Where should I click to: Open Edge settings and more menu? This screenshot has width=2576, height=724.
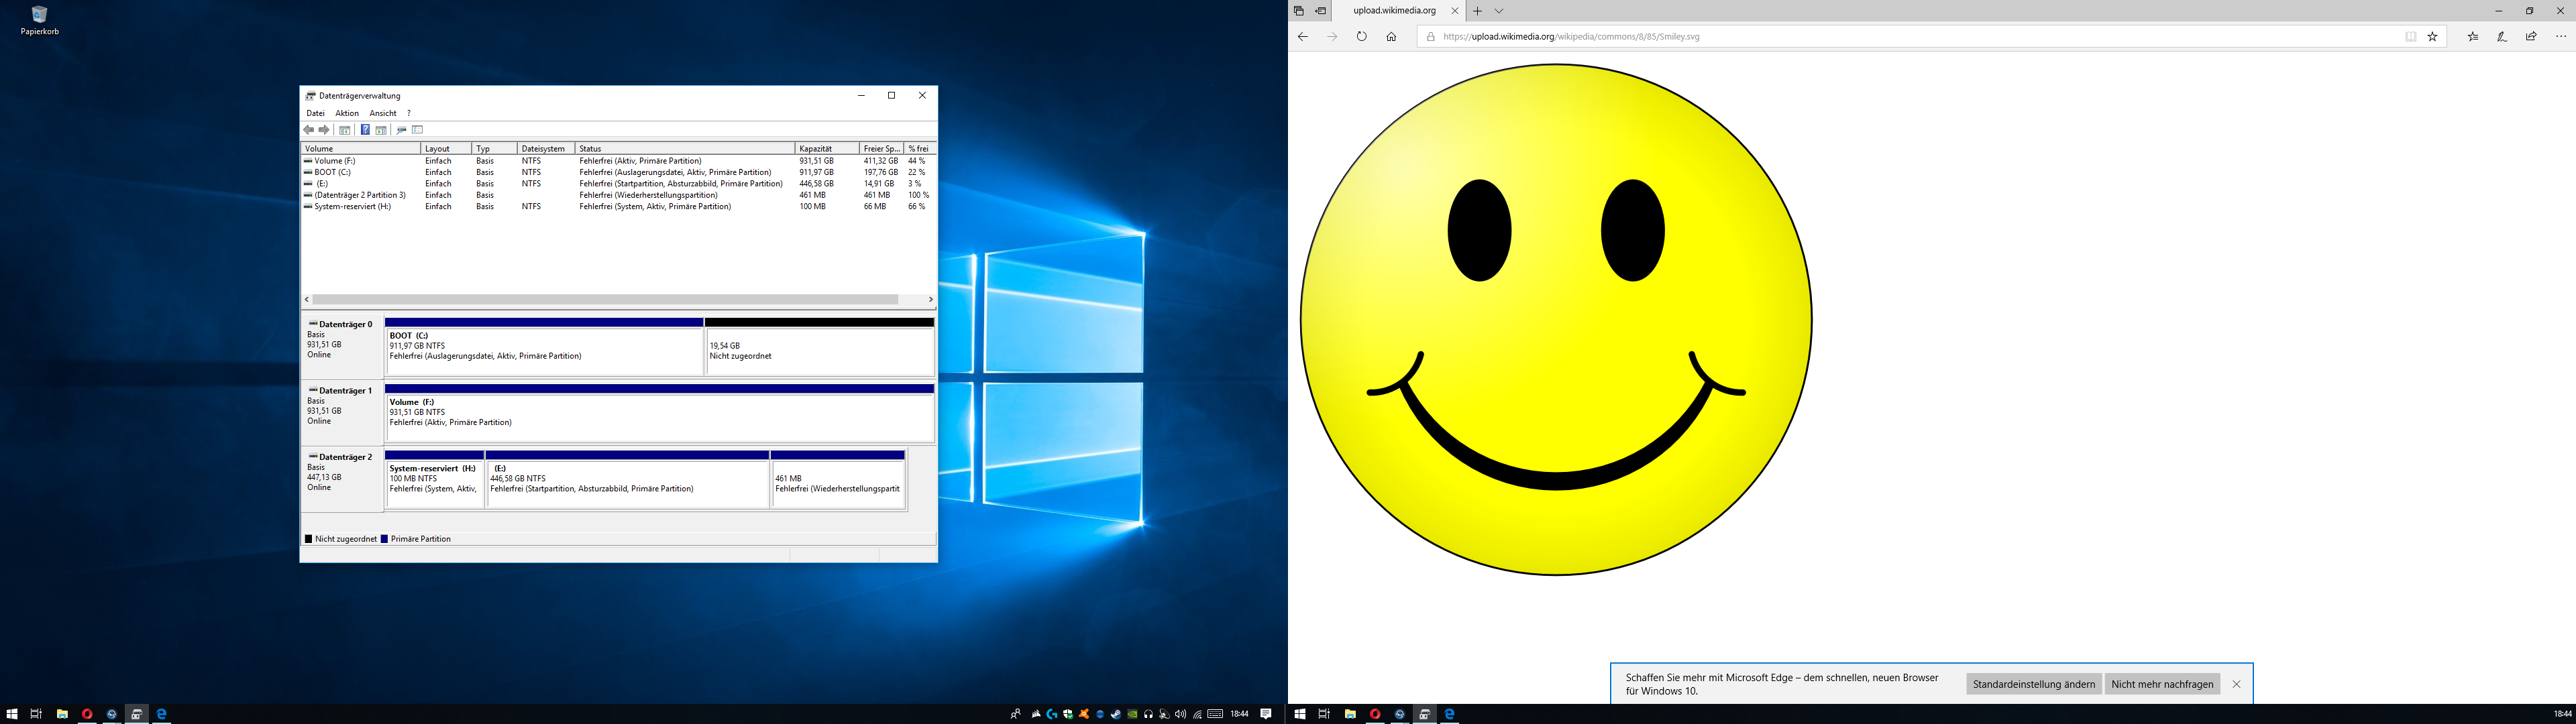(x=2561, y=37)
